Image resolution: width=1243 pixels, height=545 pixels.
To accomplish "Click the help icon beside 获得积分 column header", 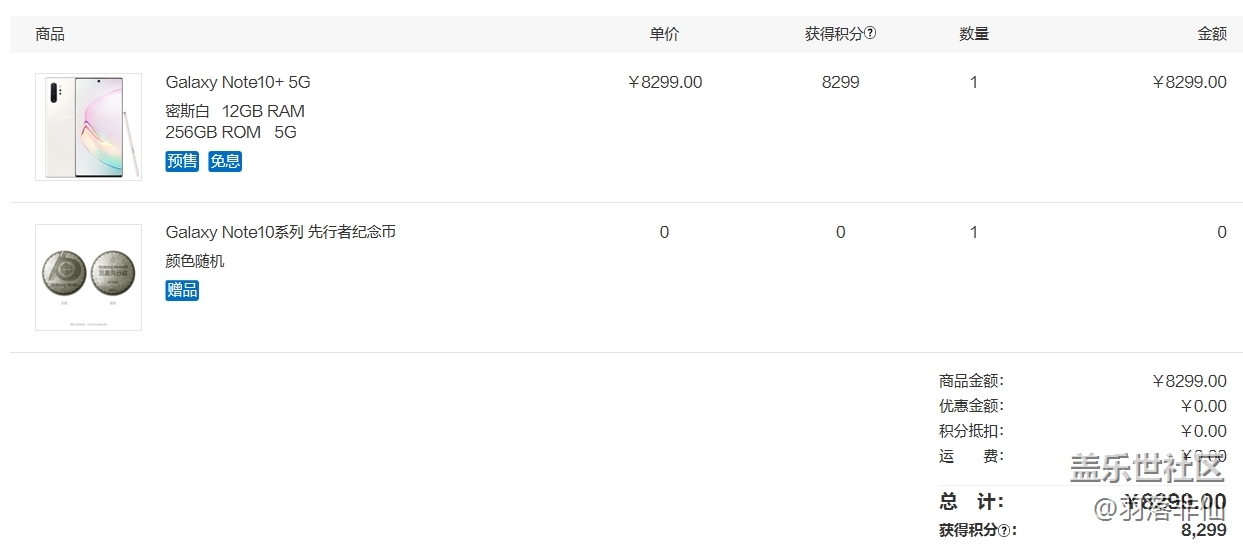I will coord(870,33).
